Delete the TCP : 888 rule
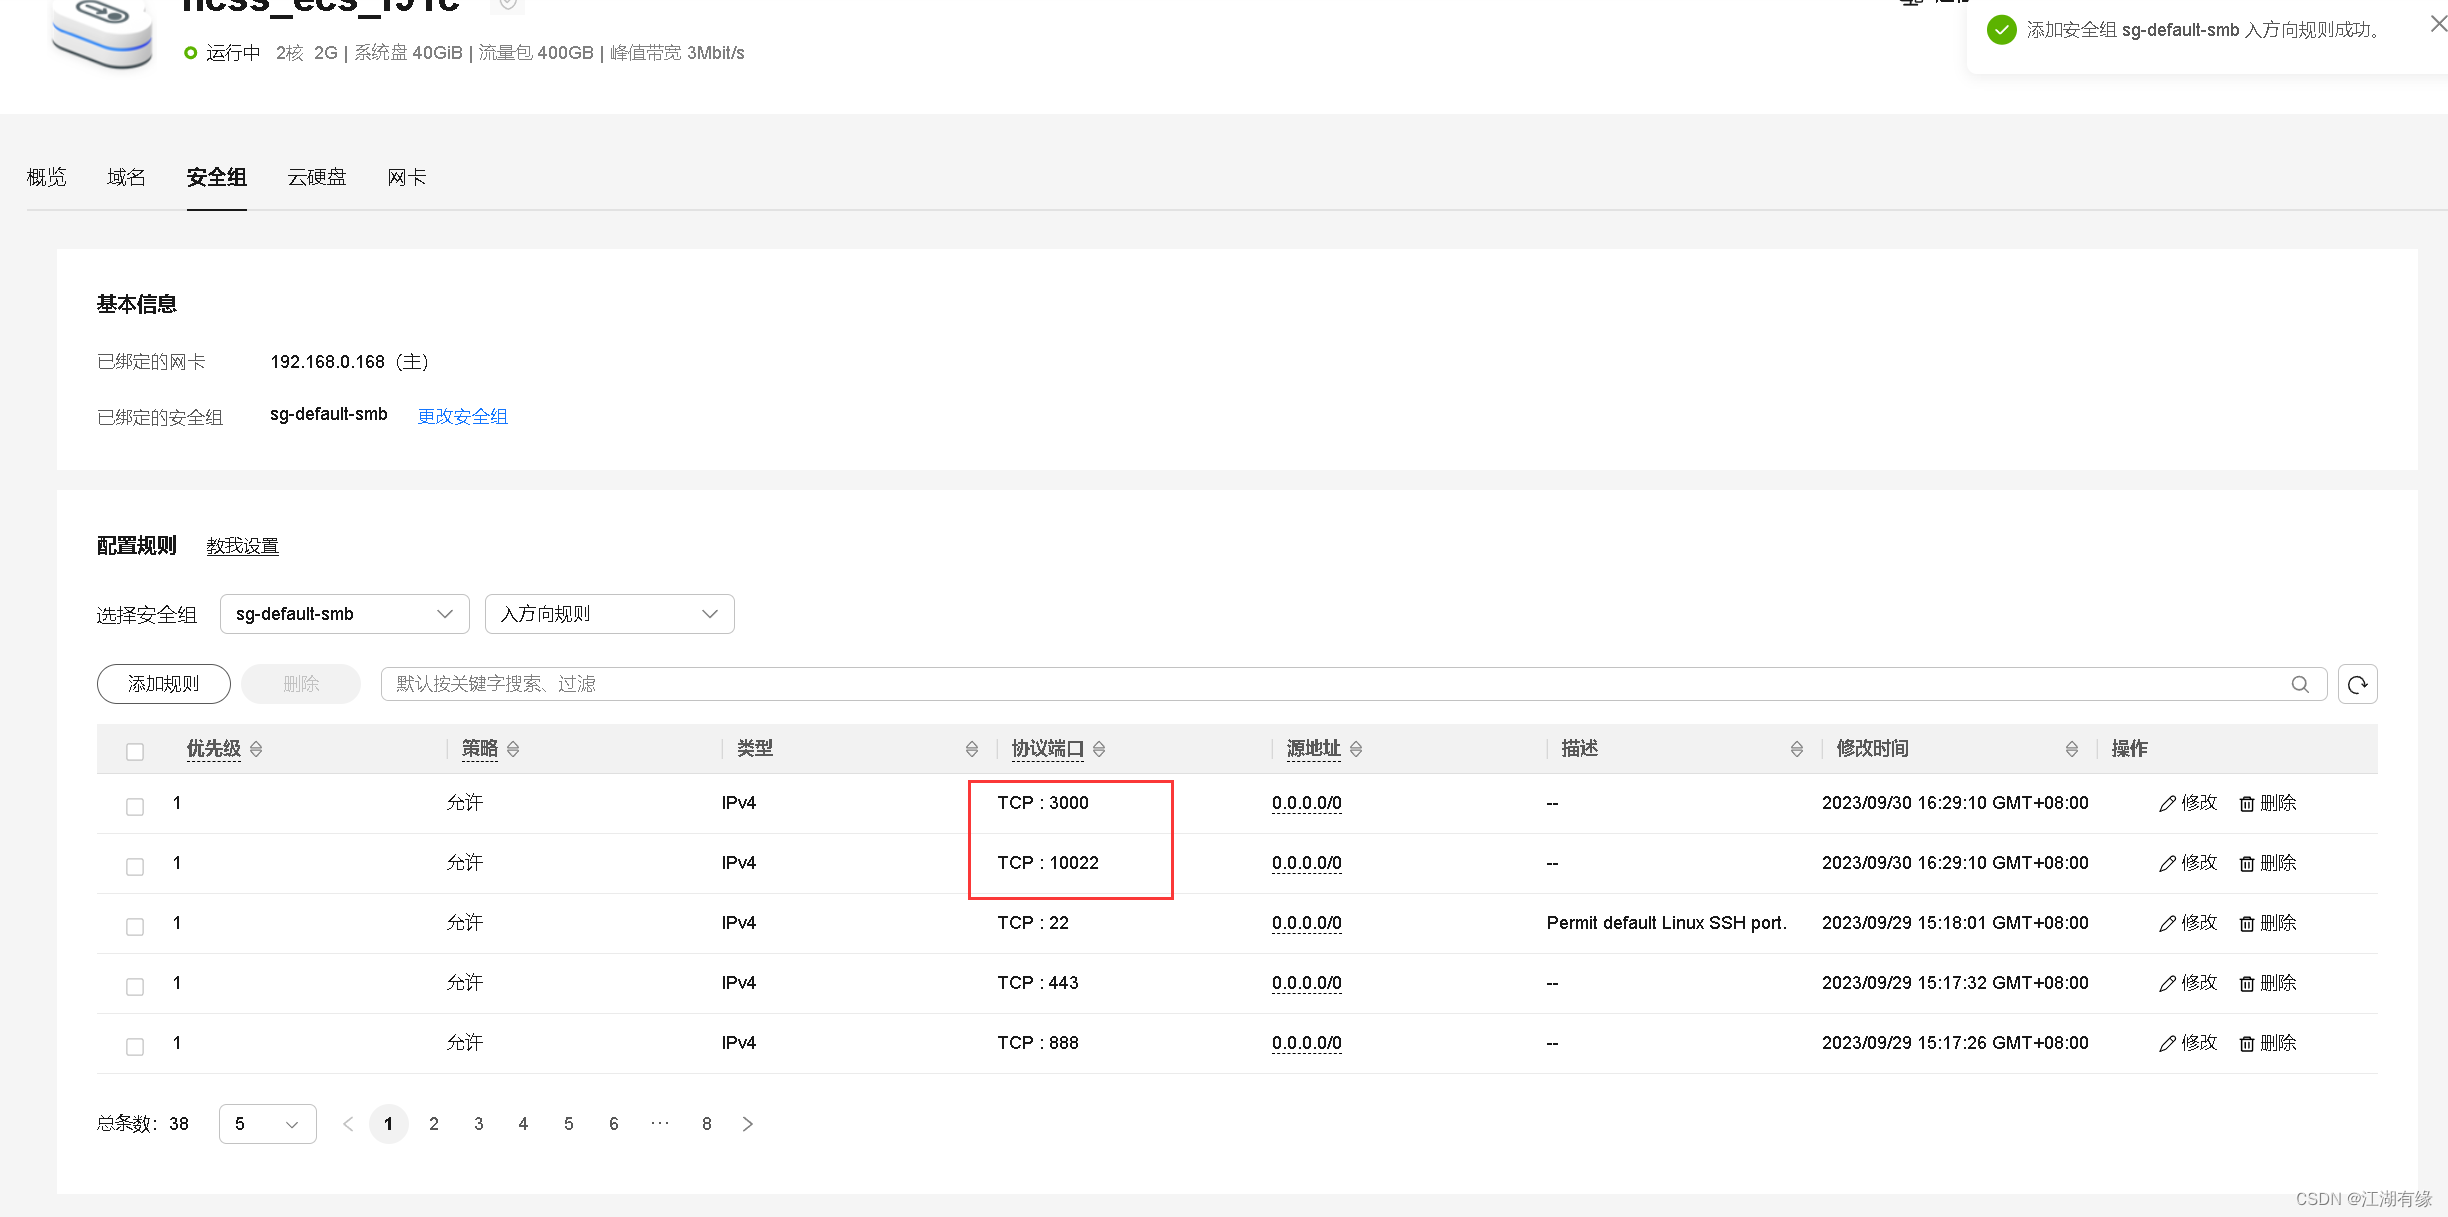The height and width of the screenshot is (1217, 2448). point(2268,1043)
